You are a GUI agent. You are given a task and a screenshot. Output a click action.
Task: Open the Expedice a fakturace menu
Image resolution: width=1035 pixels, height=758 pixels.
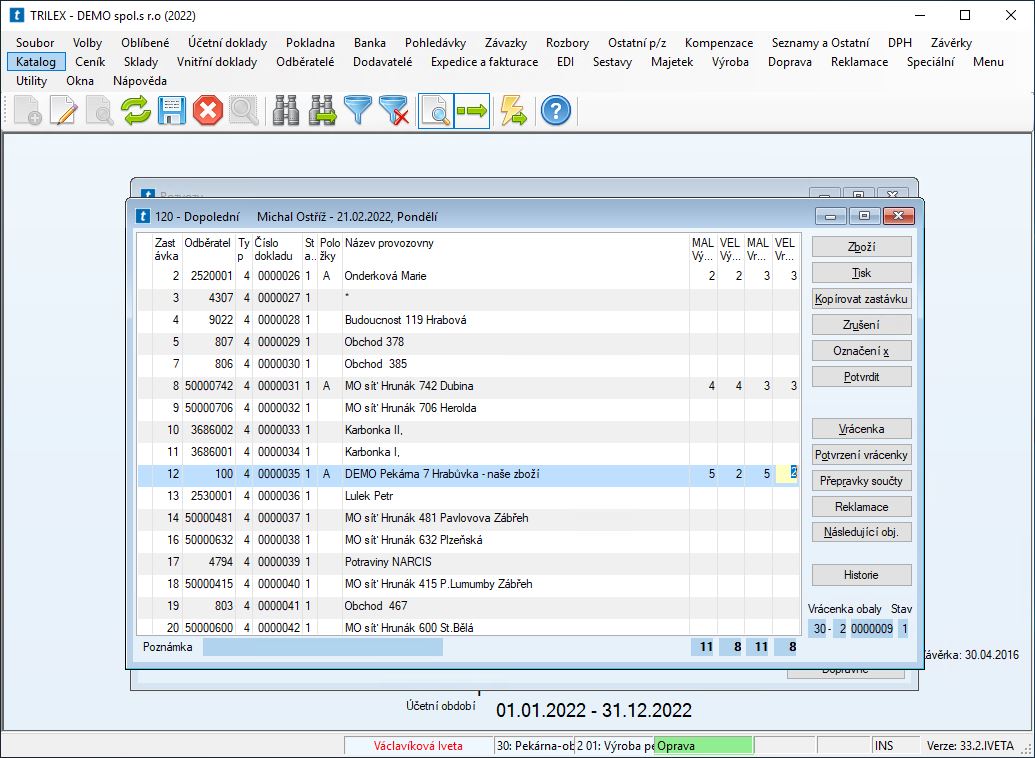click(x=484, y=62)
